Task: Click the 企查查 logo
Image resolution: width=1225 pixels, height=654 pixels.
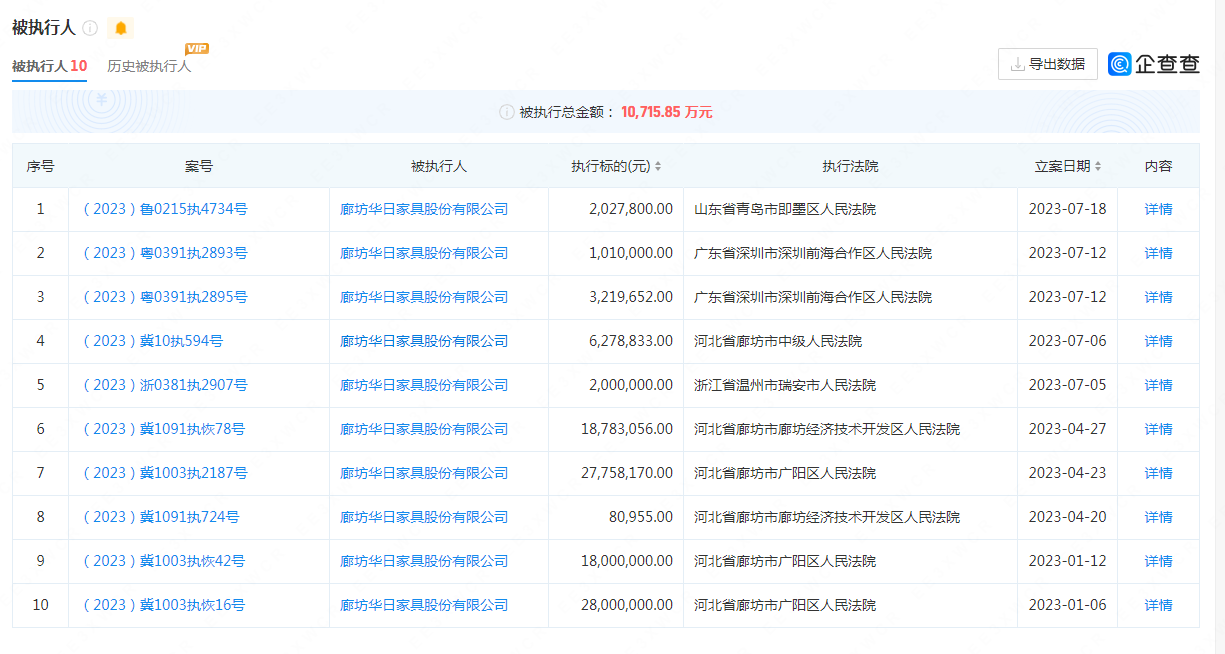Action: tap(1154, 64)
